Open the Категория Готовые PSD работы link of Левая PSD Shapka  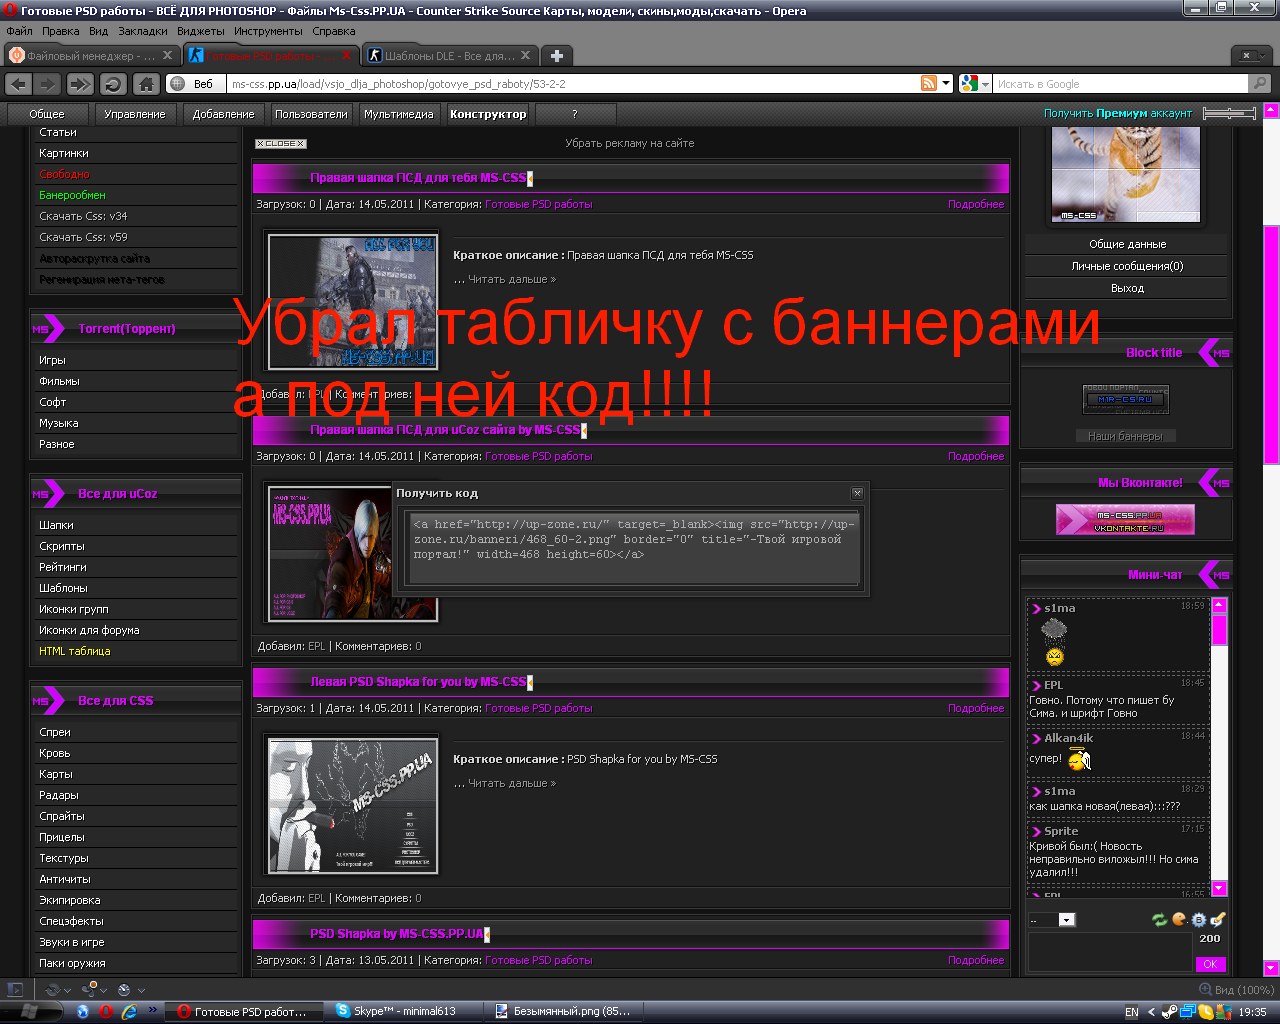[x=538, y=708]
